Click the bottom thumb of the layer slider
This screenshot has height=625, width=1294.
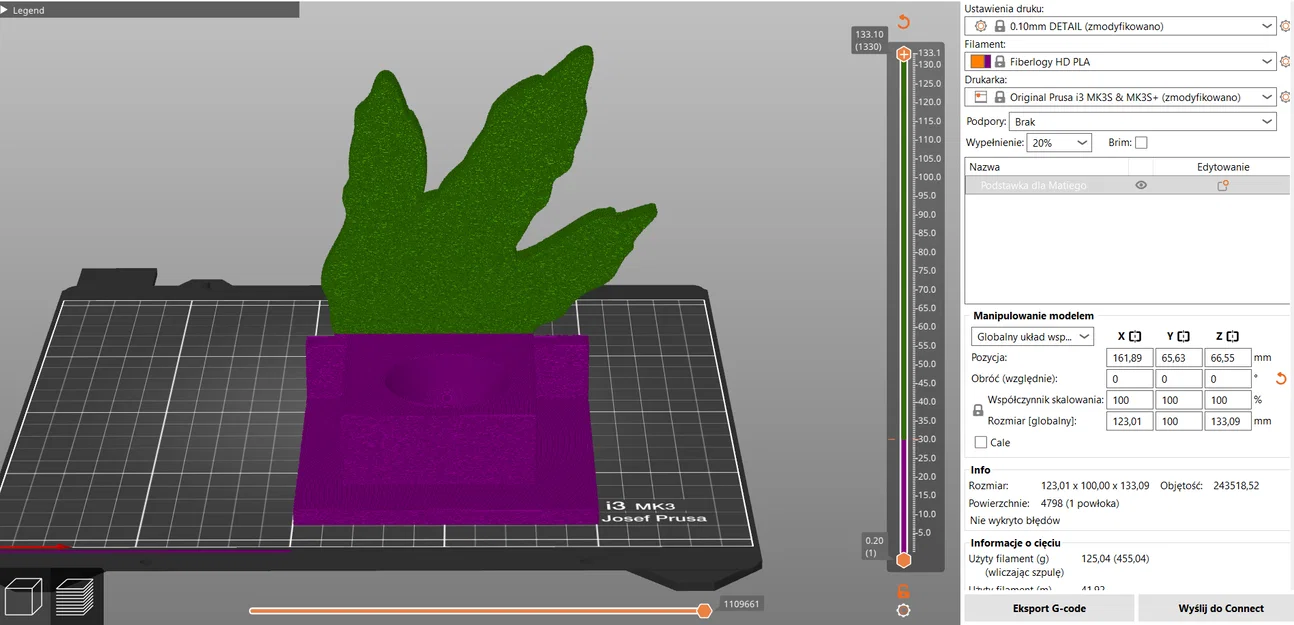click(904, 560)
